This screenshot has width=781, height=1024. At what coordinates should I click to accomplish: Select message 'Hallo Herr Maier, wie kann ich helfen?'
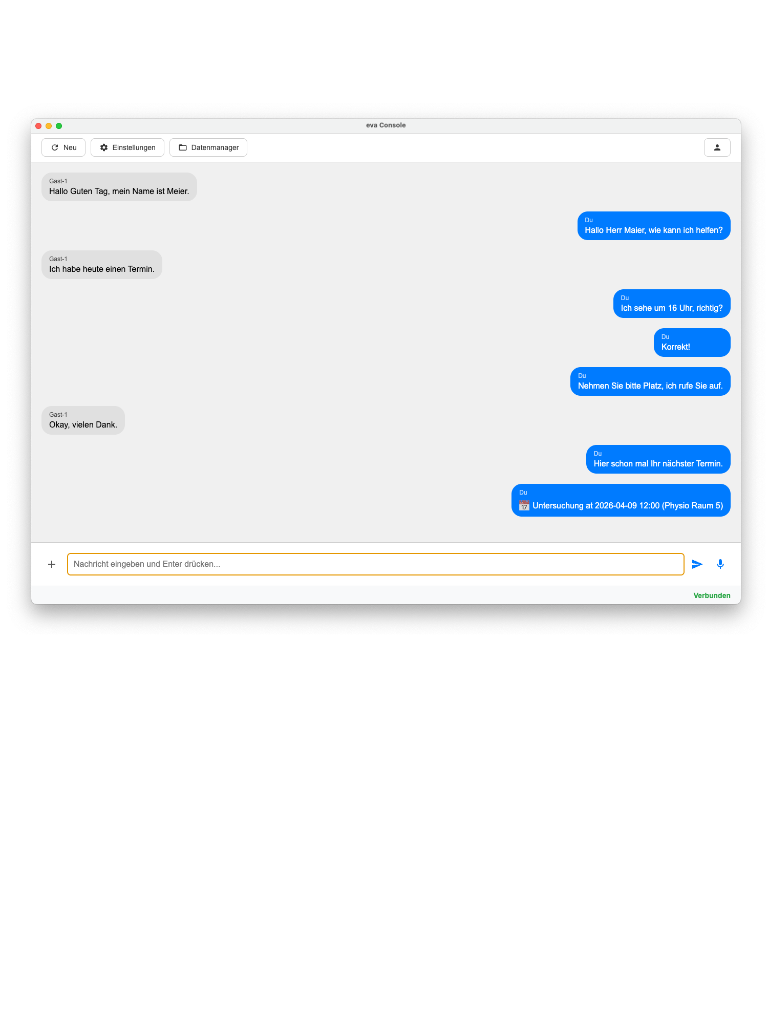pyautogui.click(x=654, y=226)
